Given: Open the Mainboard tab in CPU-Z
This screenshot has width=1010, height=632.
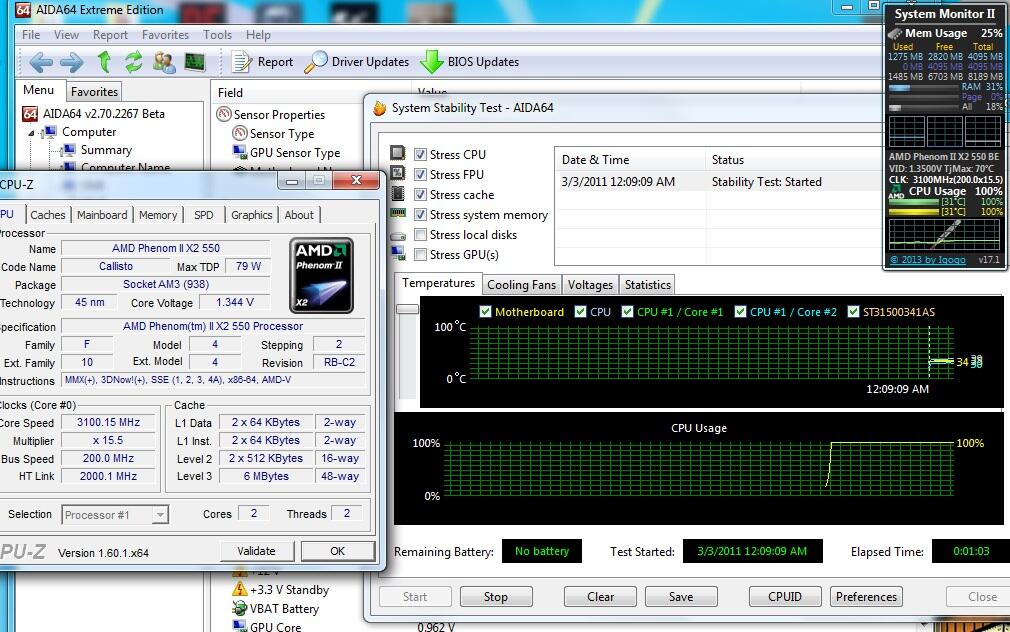Looking at the screenshot, I should coord(102,215).
